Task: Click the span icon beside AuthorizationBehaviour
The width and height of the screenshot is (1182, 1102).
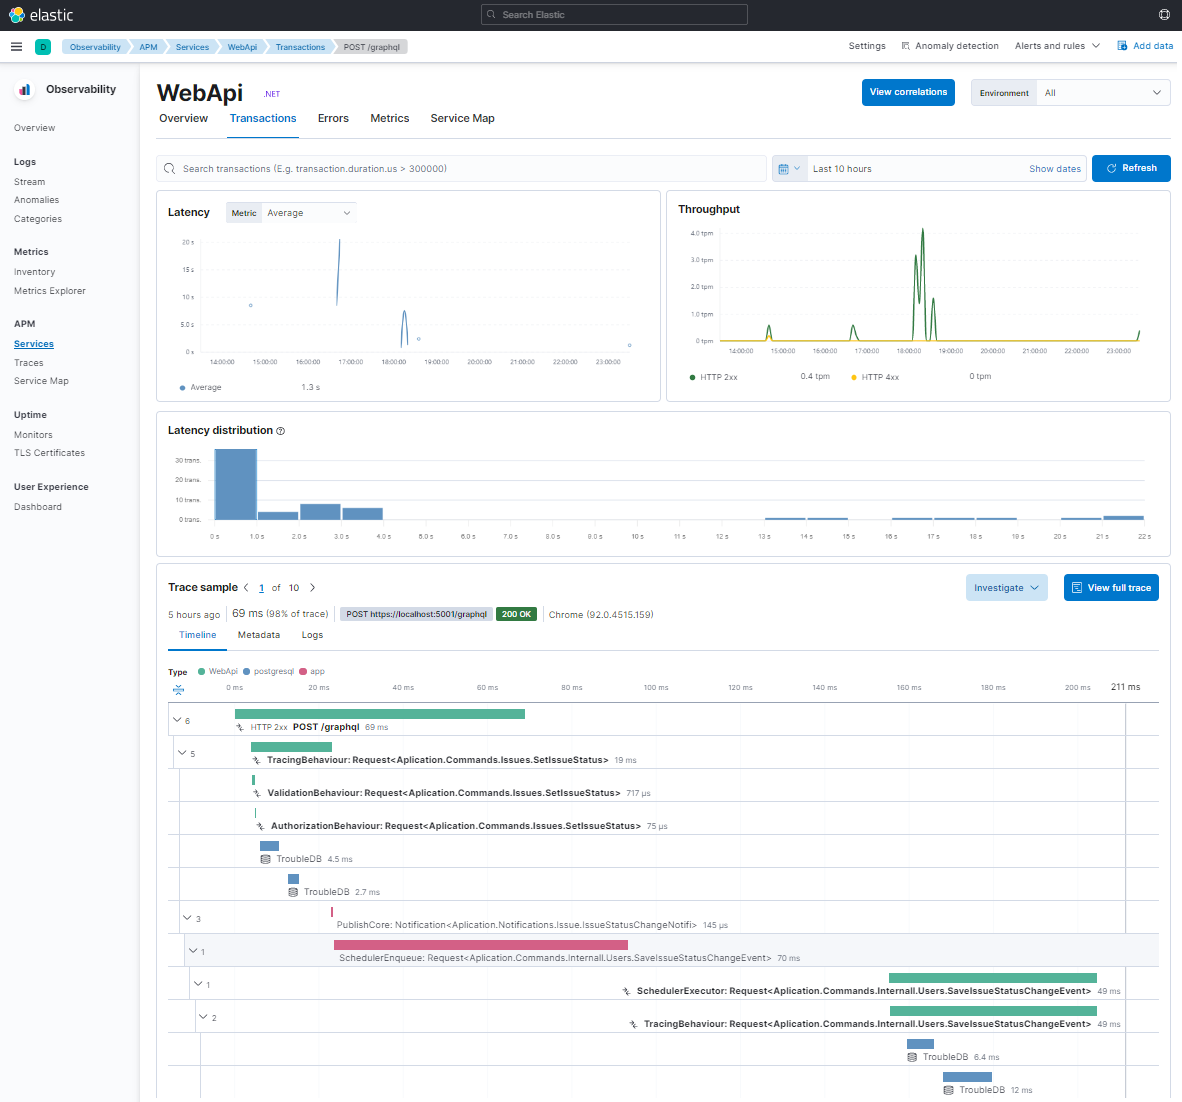Action: 261,826
